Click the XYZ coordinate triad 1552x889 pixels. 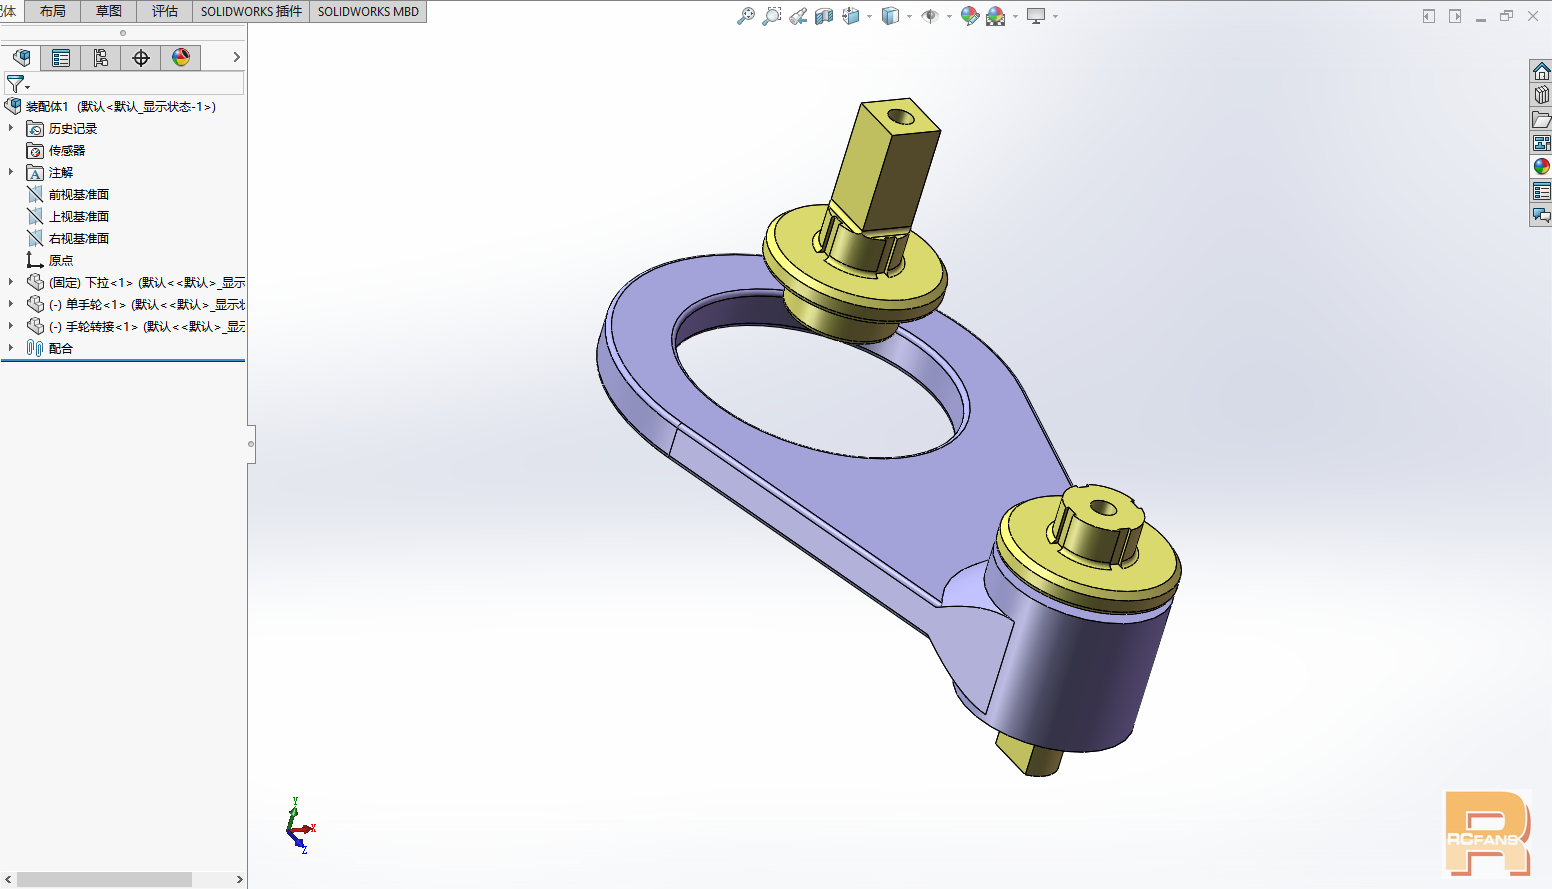299,826
